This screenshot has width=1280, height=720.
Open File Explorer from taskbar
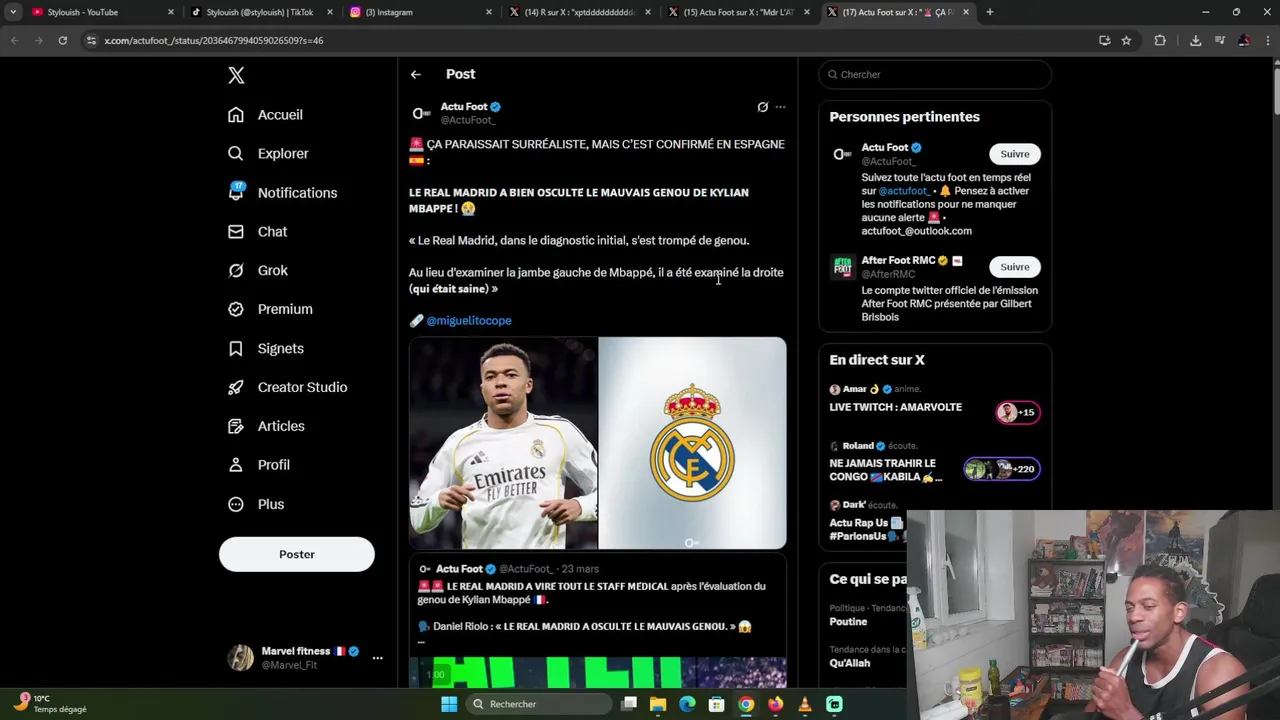pyautogui.click(x=658, y=704)
